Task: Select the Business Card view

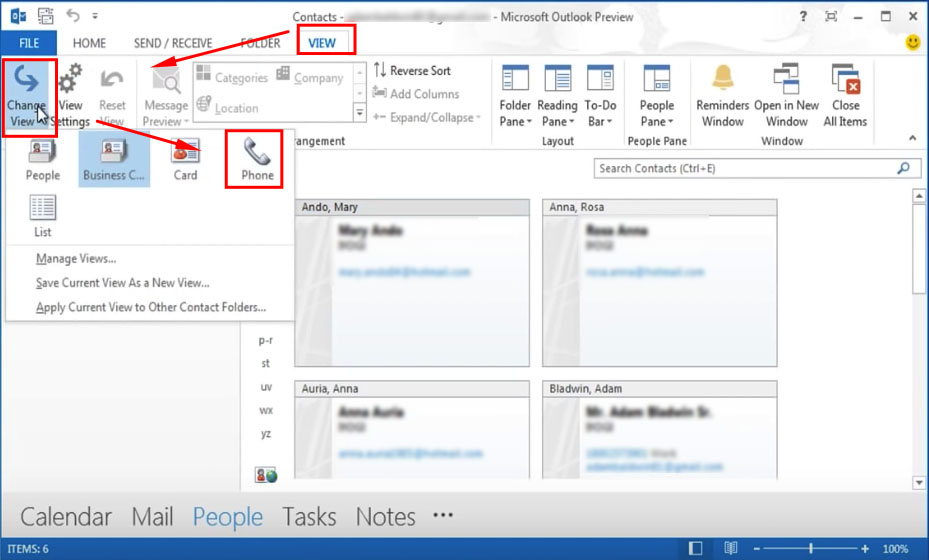Action: point(114,159)
